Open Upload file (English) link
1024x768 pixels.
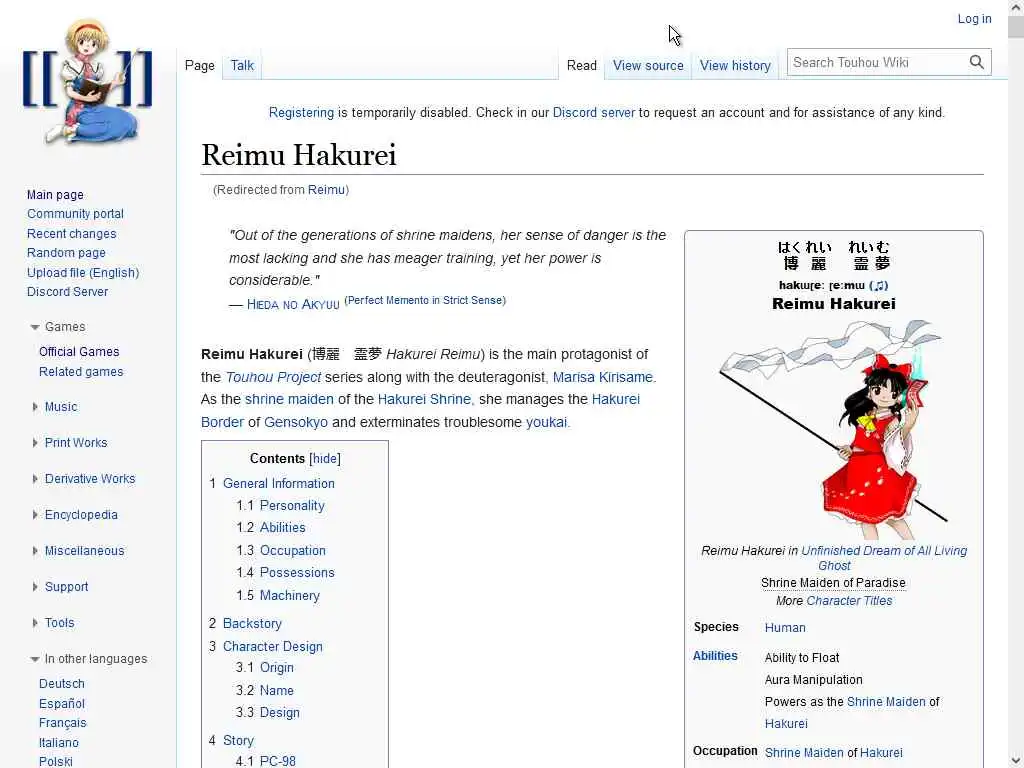[x=83, y=272]
